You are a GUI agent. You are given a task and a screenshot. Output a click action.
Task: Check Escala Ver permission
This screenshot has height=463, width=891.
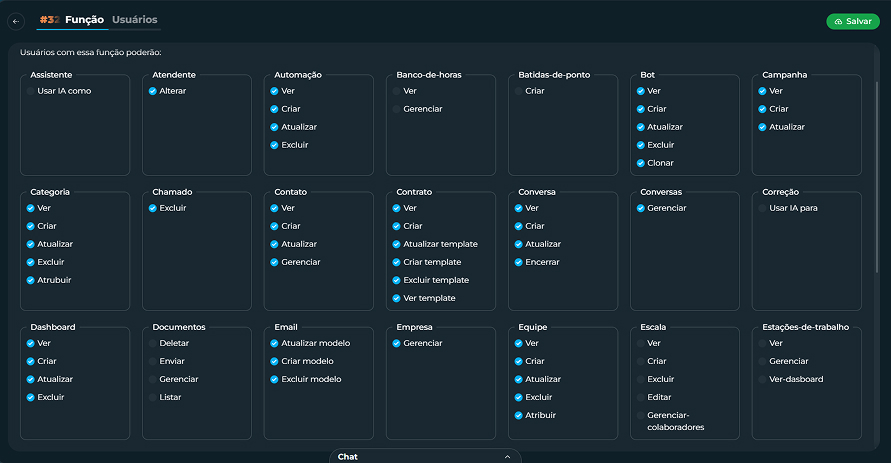tap(640, 343)
